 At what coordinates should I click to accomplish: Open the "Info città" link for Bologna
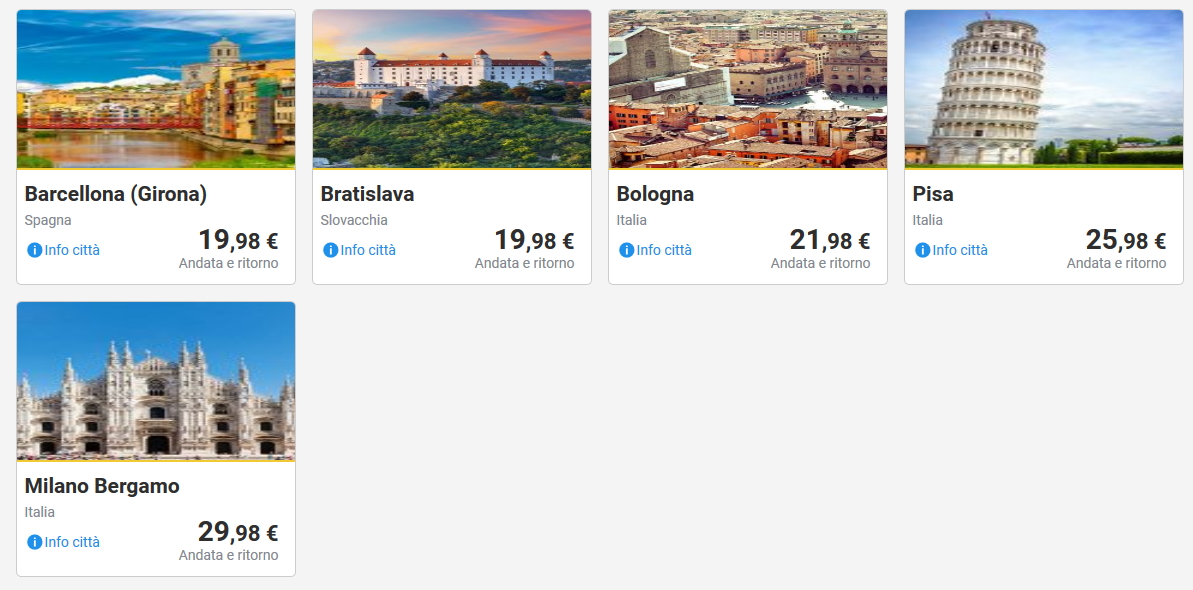click(664, 250)
